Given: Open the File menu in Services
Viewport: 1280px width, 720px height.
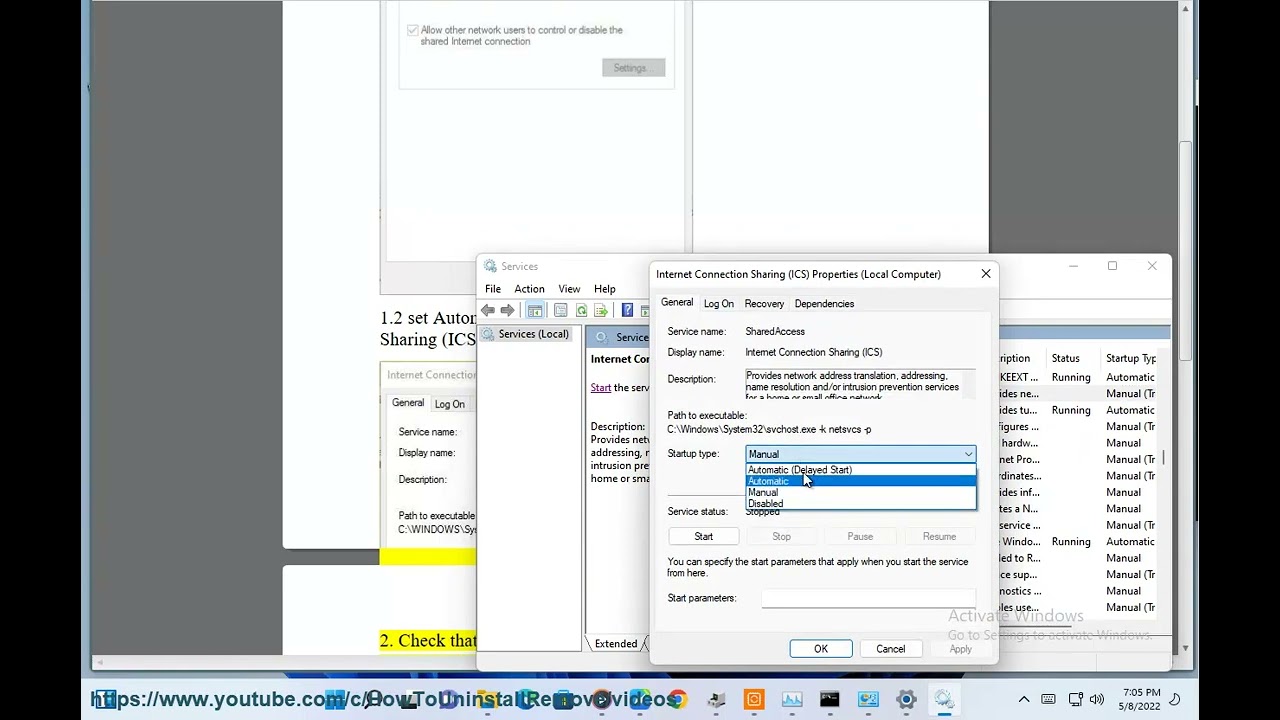Looking at the screenshot, I should coord(493,289).
